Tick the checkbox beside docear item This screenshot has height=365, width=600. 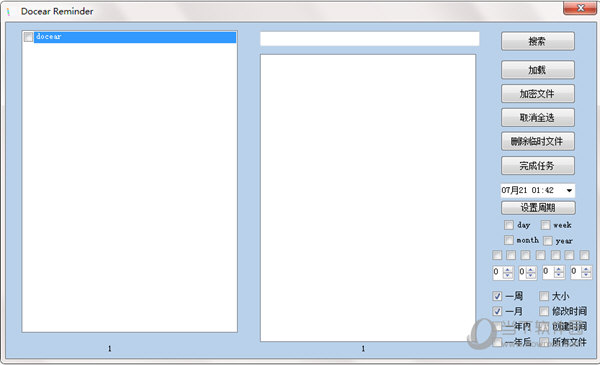point(28,37)
